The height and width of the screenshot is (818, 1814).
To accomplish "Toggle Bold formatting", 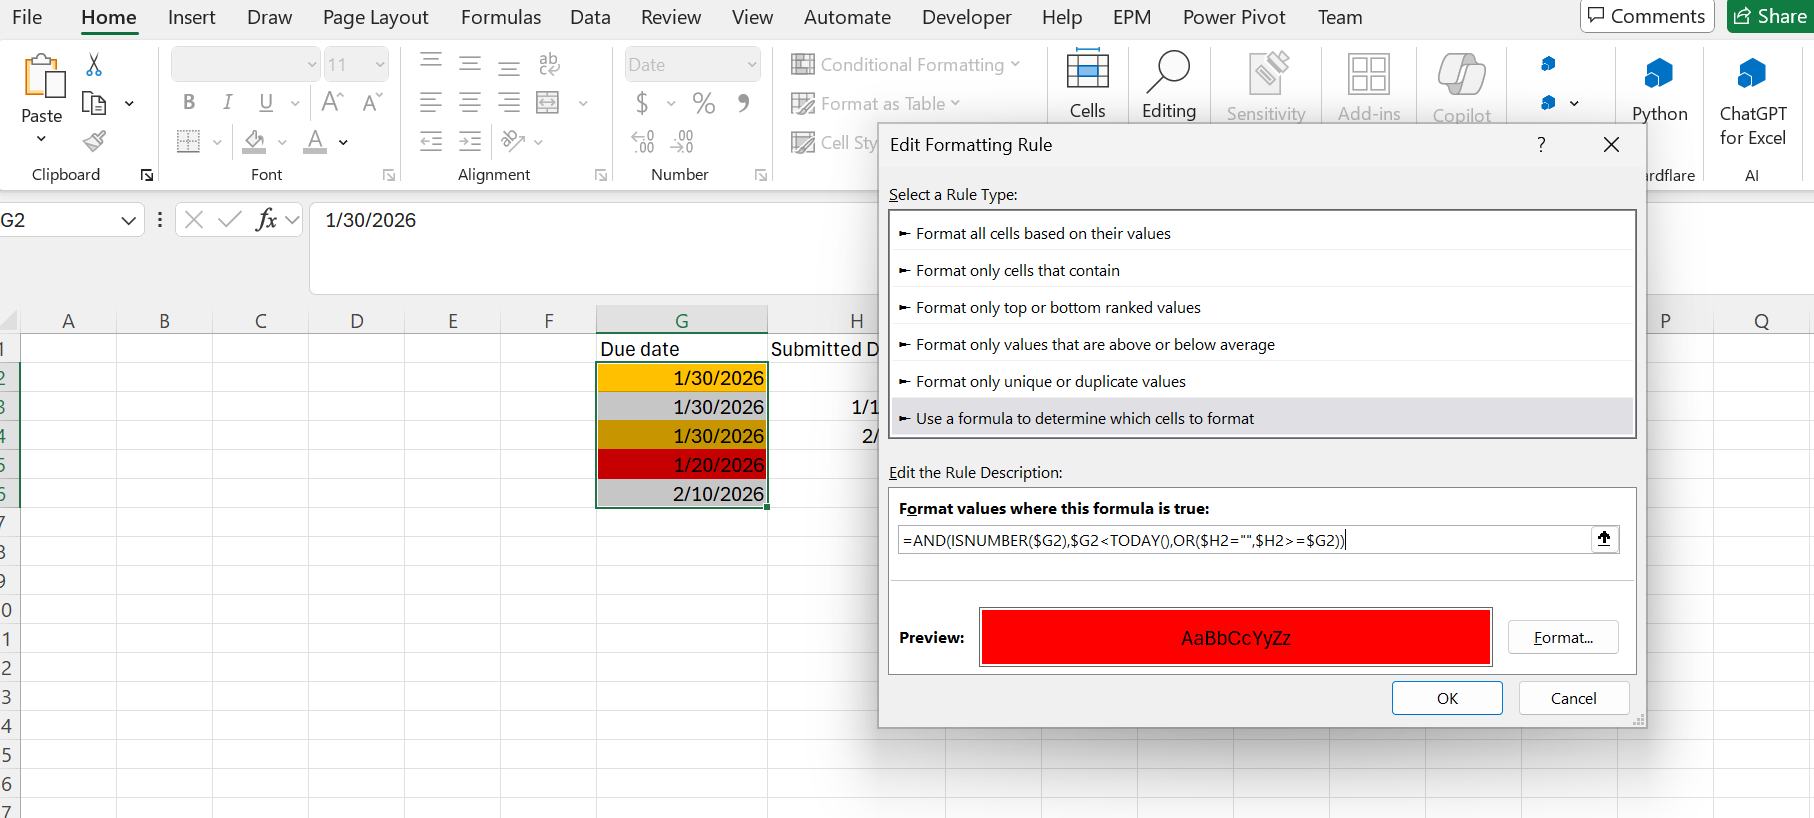I will pyautogui.click(x=189, y=102).
